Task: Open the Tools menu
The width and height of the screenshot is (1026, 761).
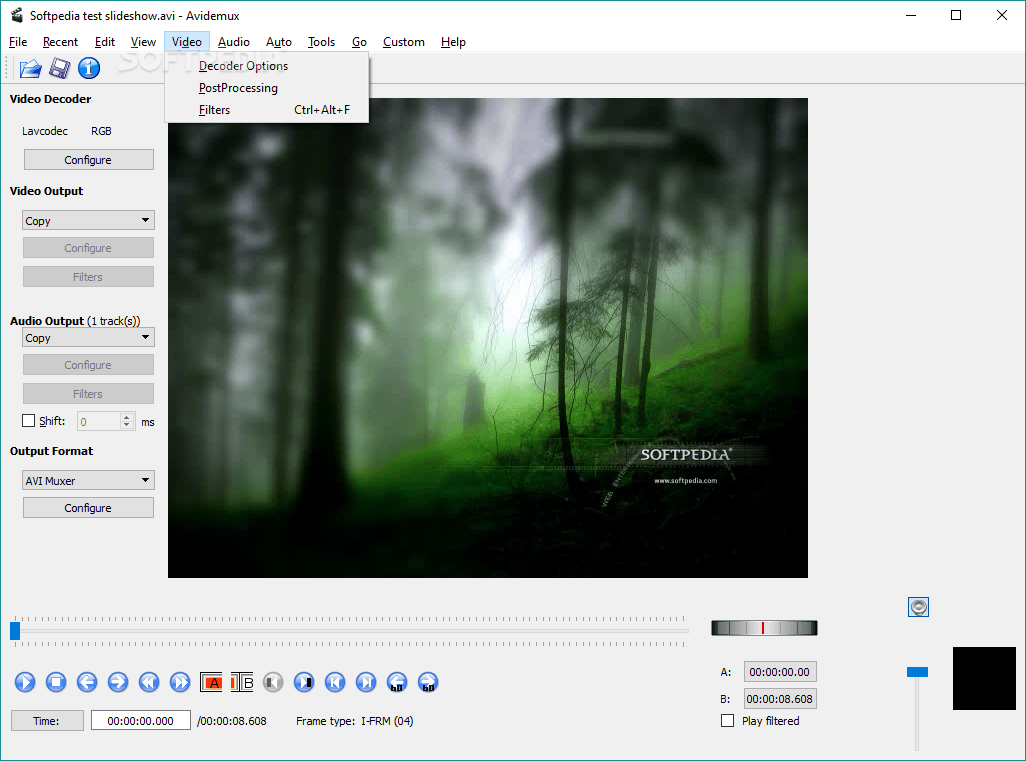Action: point(321,42)
